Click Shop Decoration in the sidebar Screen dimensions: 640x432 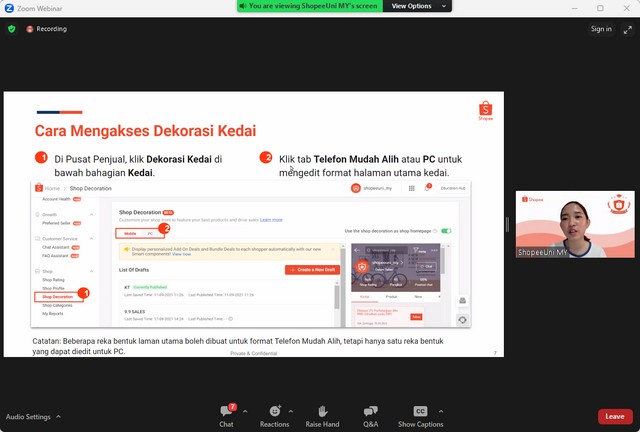tap(57, 297)
